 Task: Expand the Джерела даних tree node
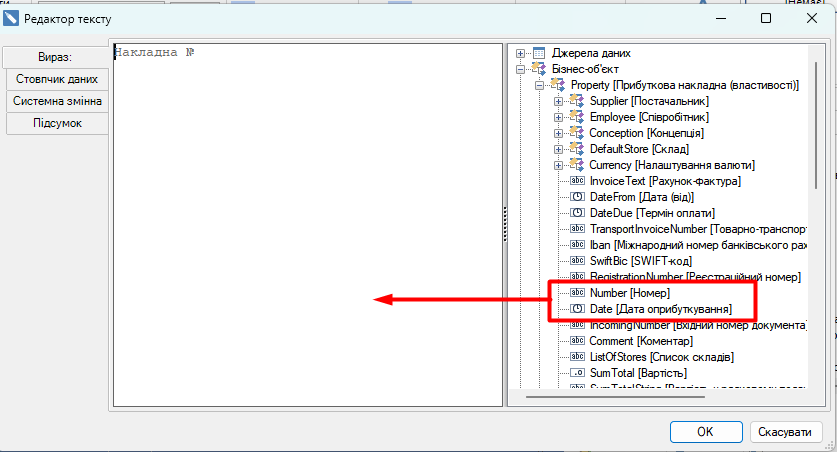click(x=520, y=53)
